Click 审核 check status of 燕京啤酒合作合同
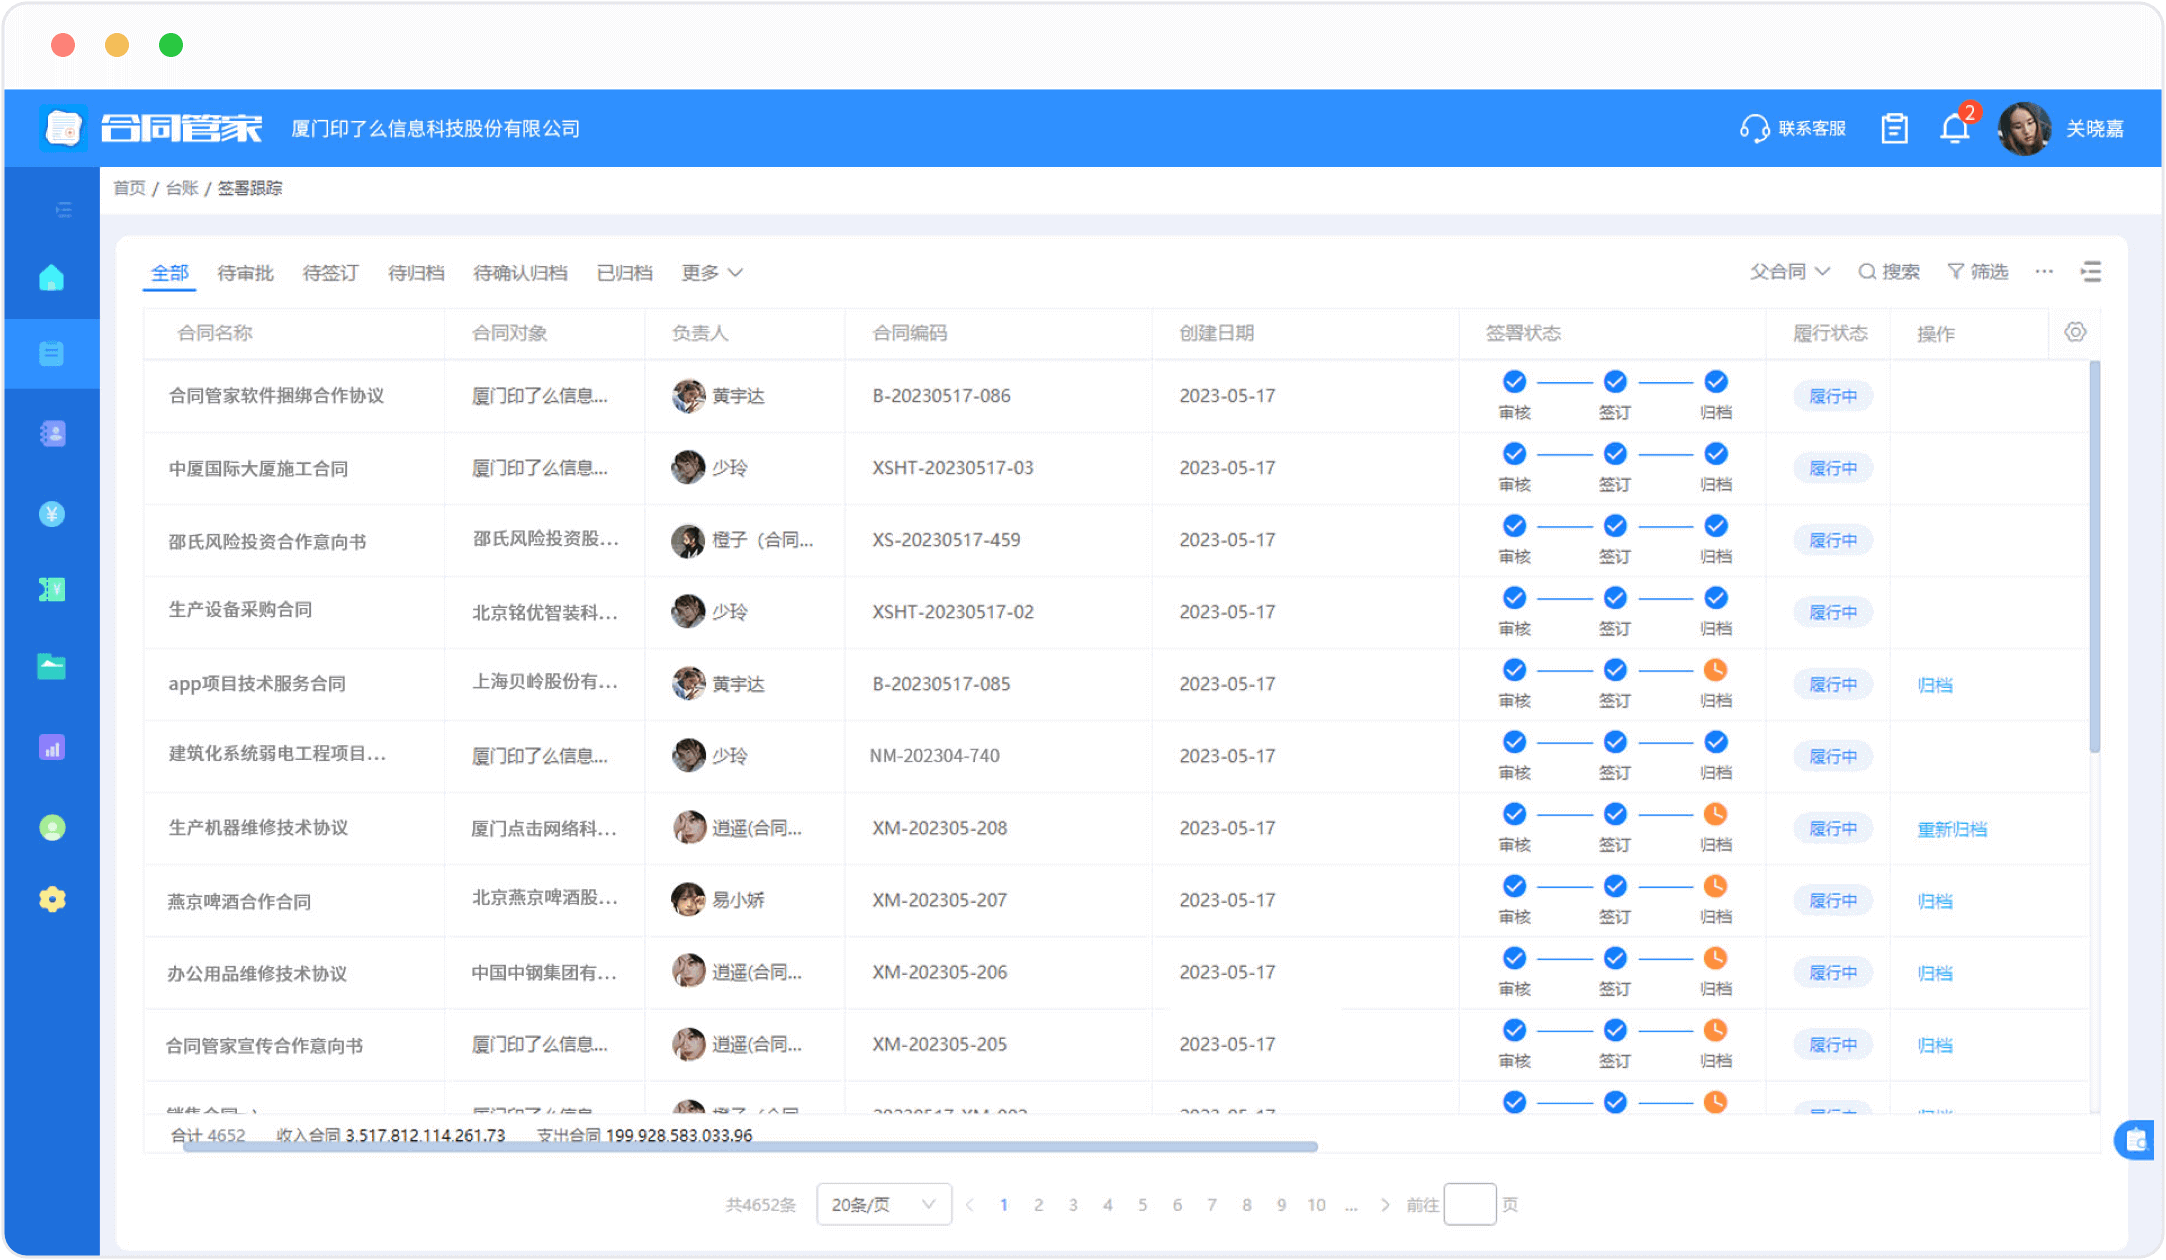 click(1515, 886)
